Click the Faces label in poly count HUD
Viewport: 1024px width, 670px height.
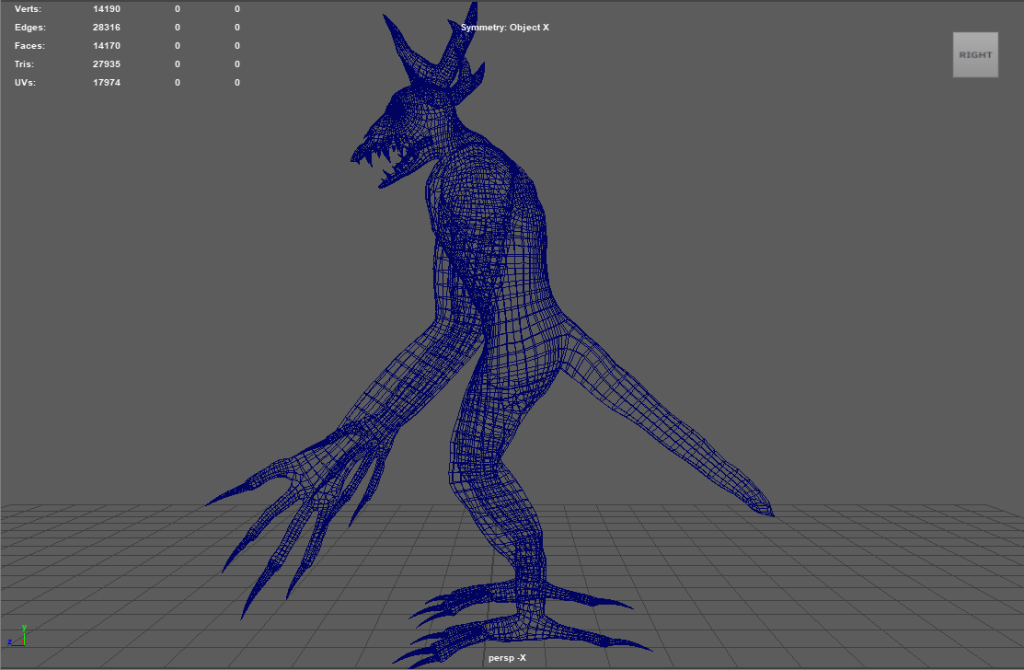tap(30, 46)
